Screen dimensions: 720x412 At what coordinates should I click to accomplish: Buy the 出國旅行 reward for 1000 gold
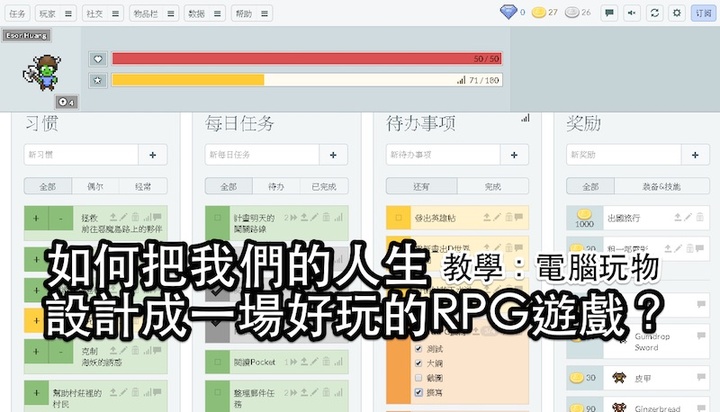584,218
